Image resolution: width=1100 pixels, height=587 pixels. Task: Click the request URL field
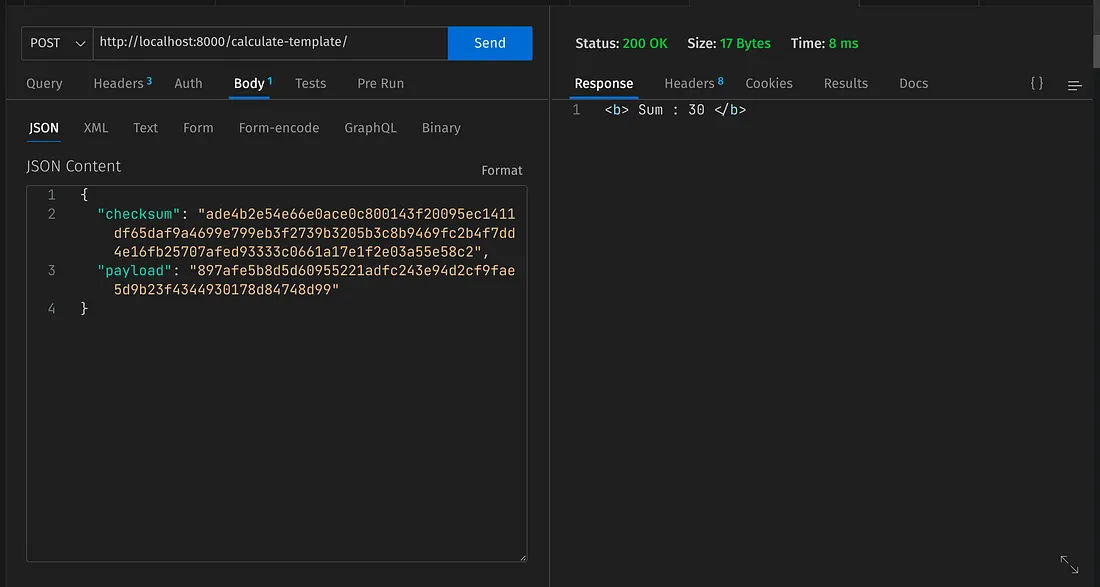pyautogui.click(x=270, y=43)
